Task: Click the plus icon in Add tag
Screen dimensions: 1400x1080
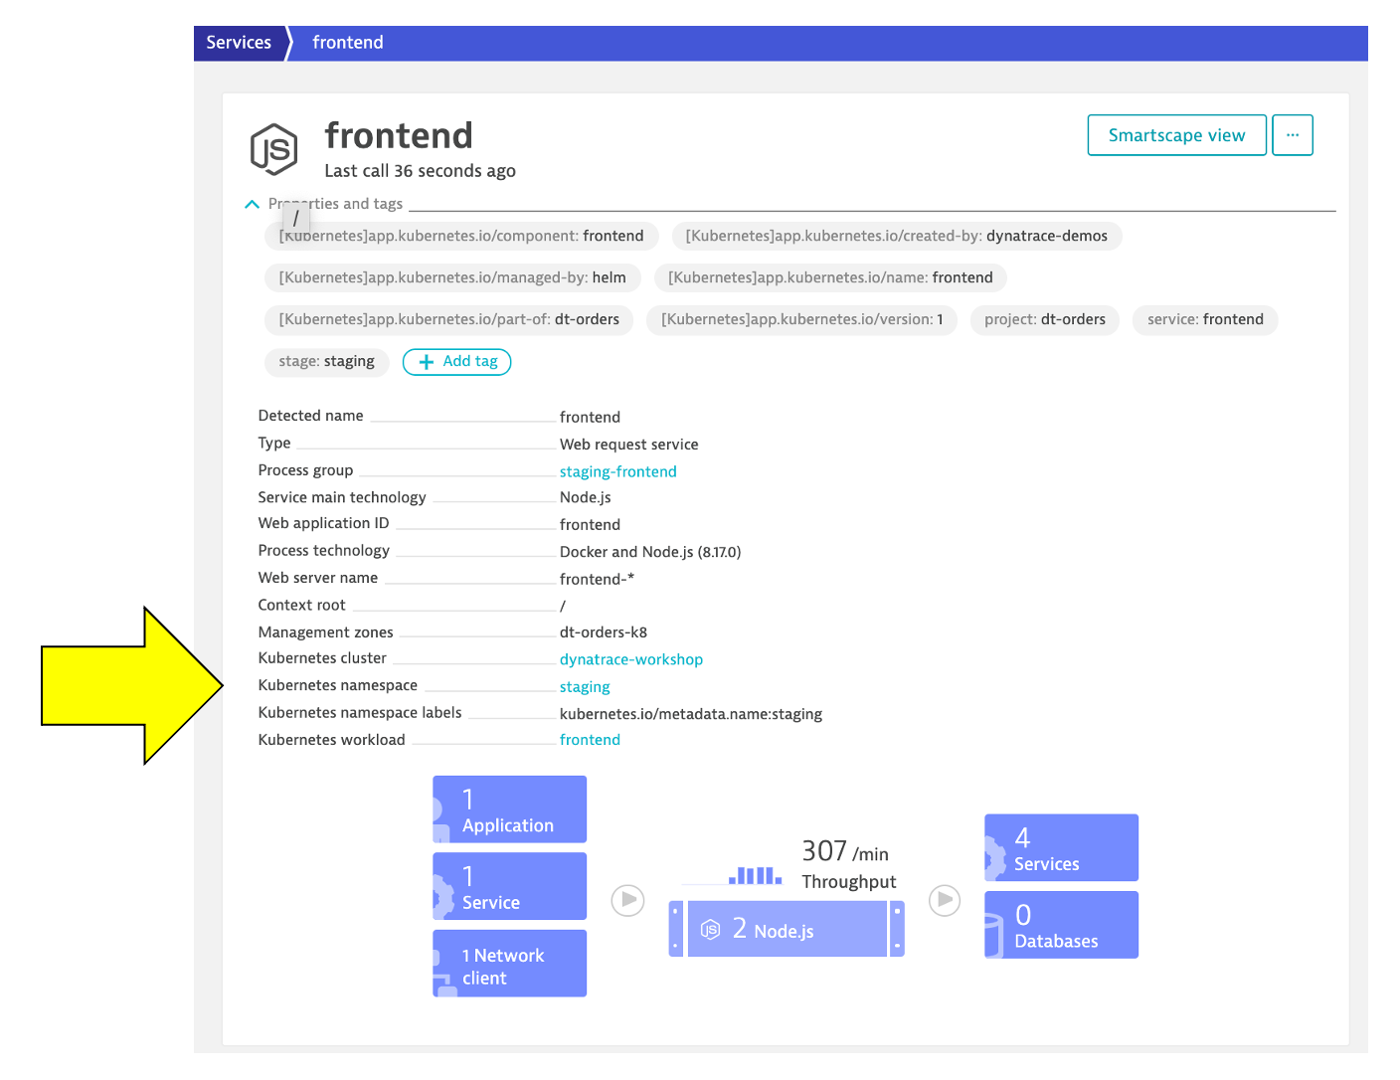Action: pos(426,362)
